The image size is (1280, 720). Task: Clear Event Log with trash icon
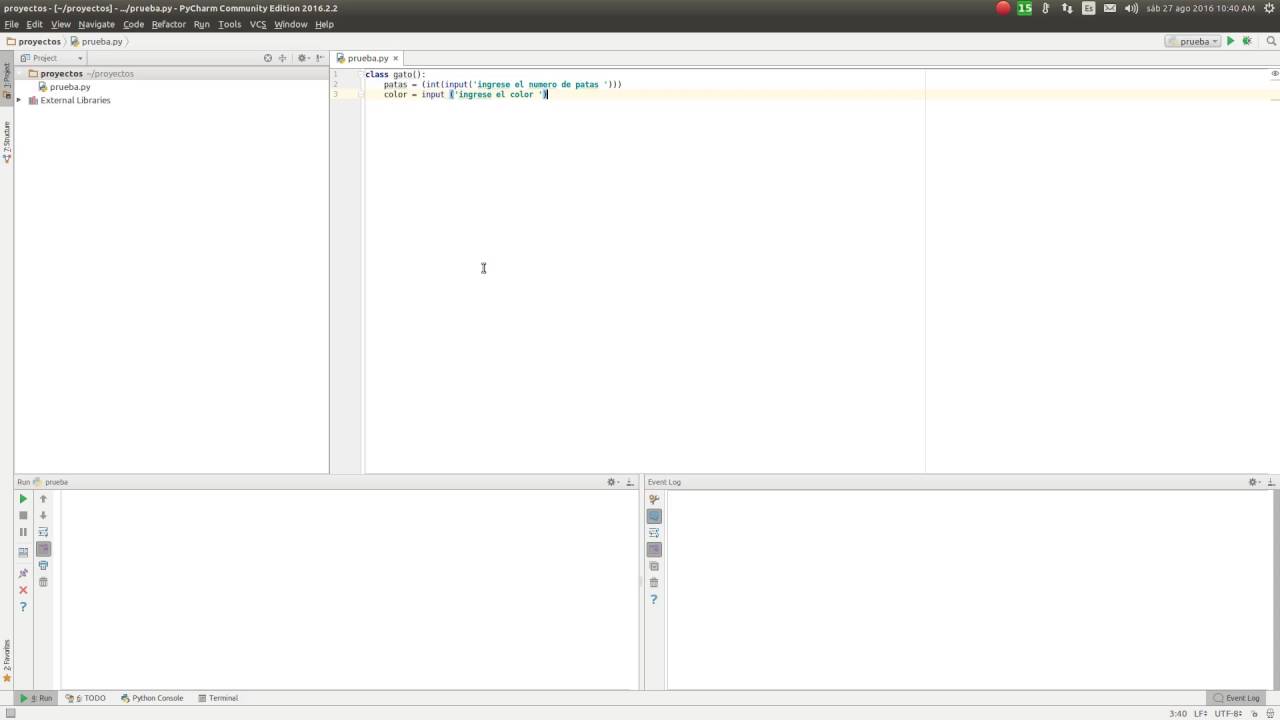[x=654, y=582]
